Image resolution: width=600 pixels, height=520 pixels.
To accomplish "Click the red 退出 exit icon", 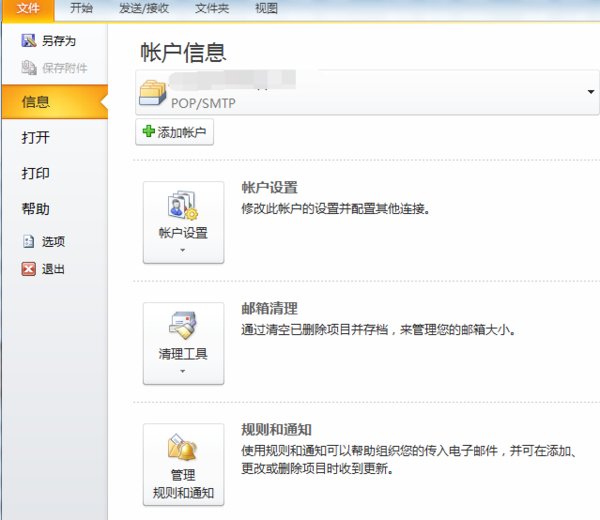I will click(x=29, y=269).
